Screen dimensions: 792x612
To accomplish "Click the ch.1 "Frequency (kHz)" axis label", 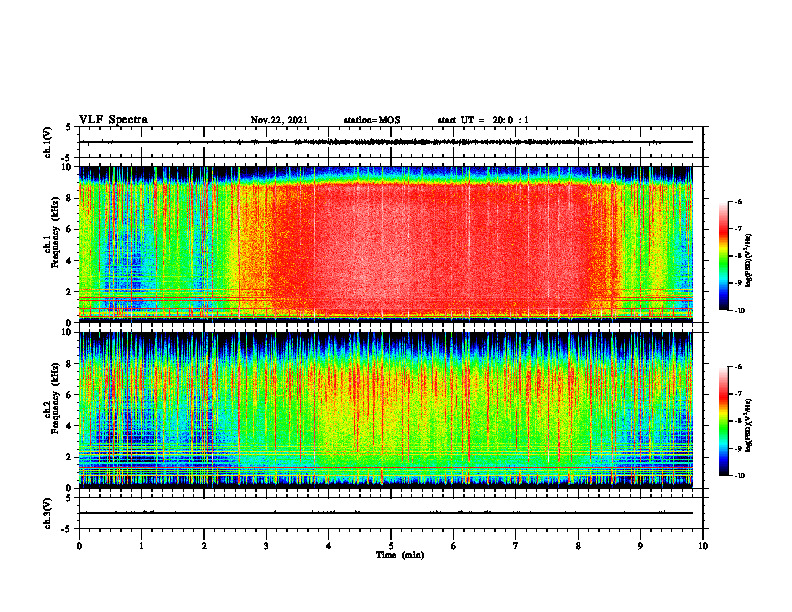I will (55, 232).
